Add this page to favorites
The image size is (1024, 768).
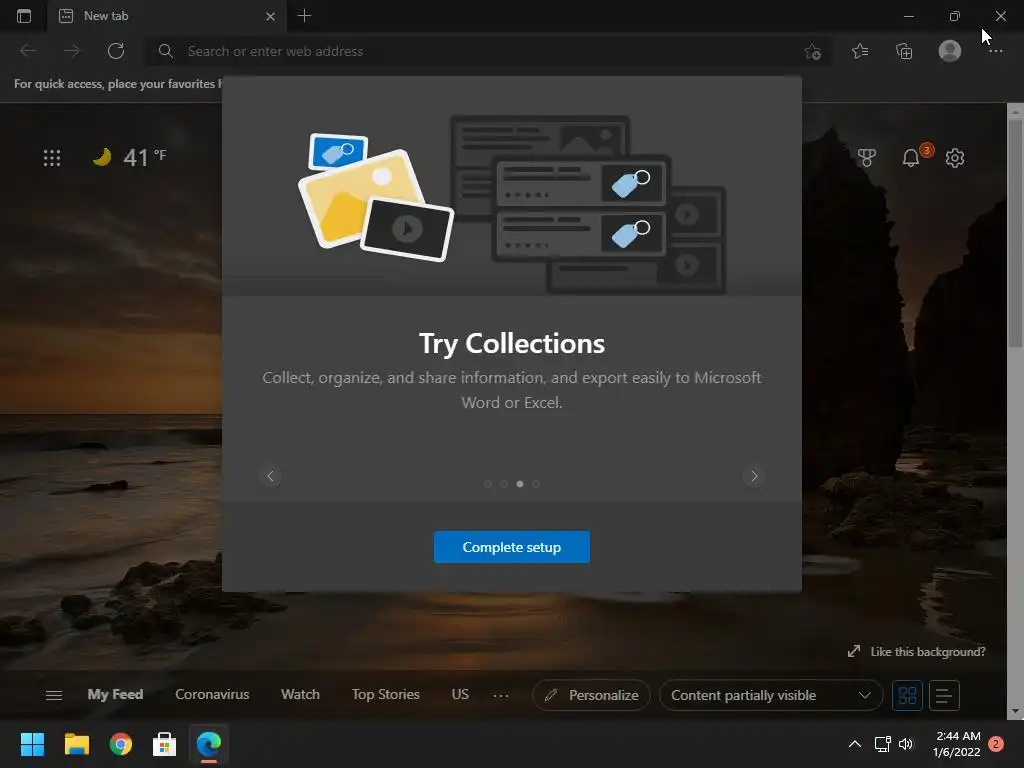click(812, 52)
